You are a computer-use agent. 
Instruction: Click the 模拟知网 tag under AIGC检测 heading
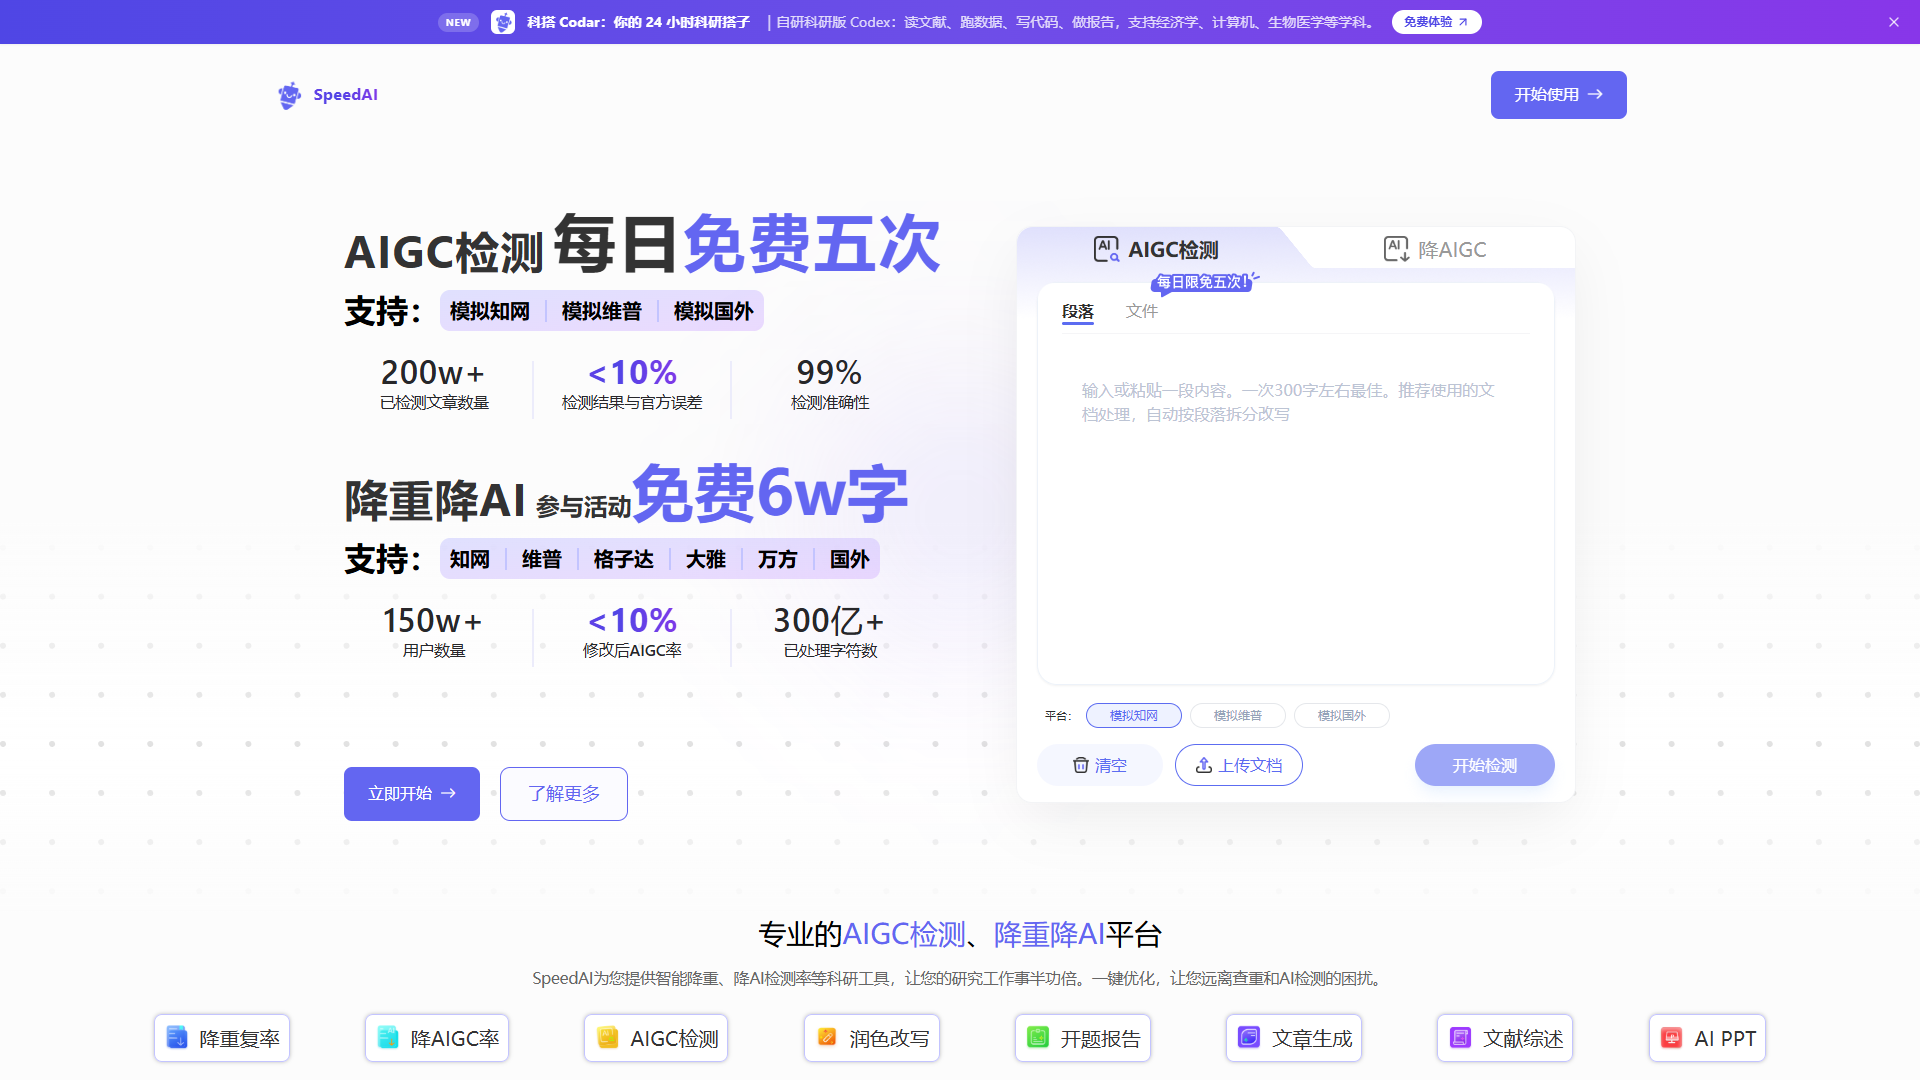tap(490, 311)
